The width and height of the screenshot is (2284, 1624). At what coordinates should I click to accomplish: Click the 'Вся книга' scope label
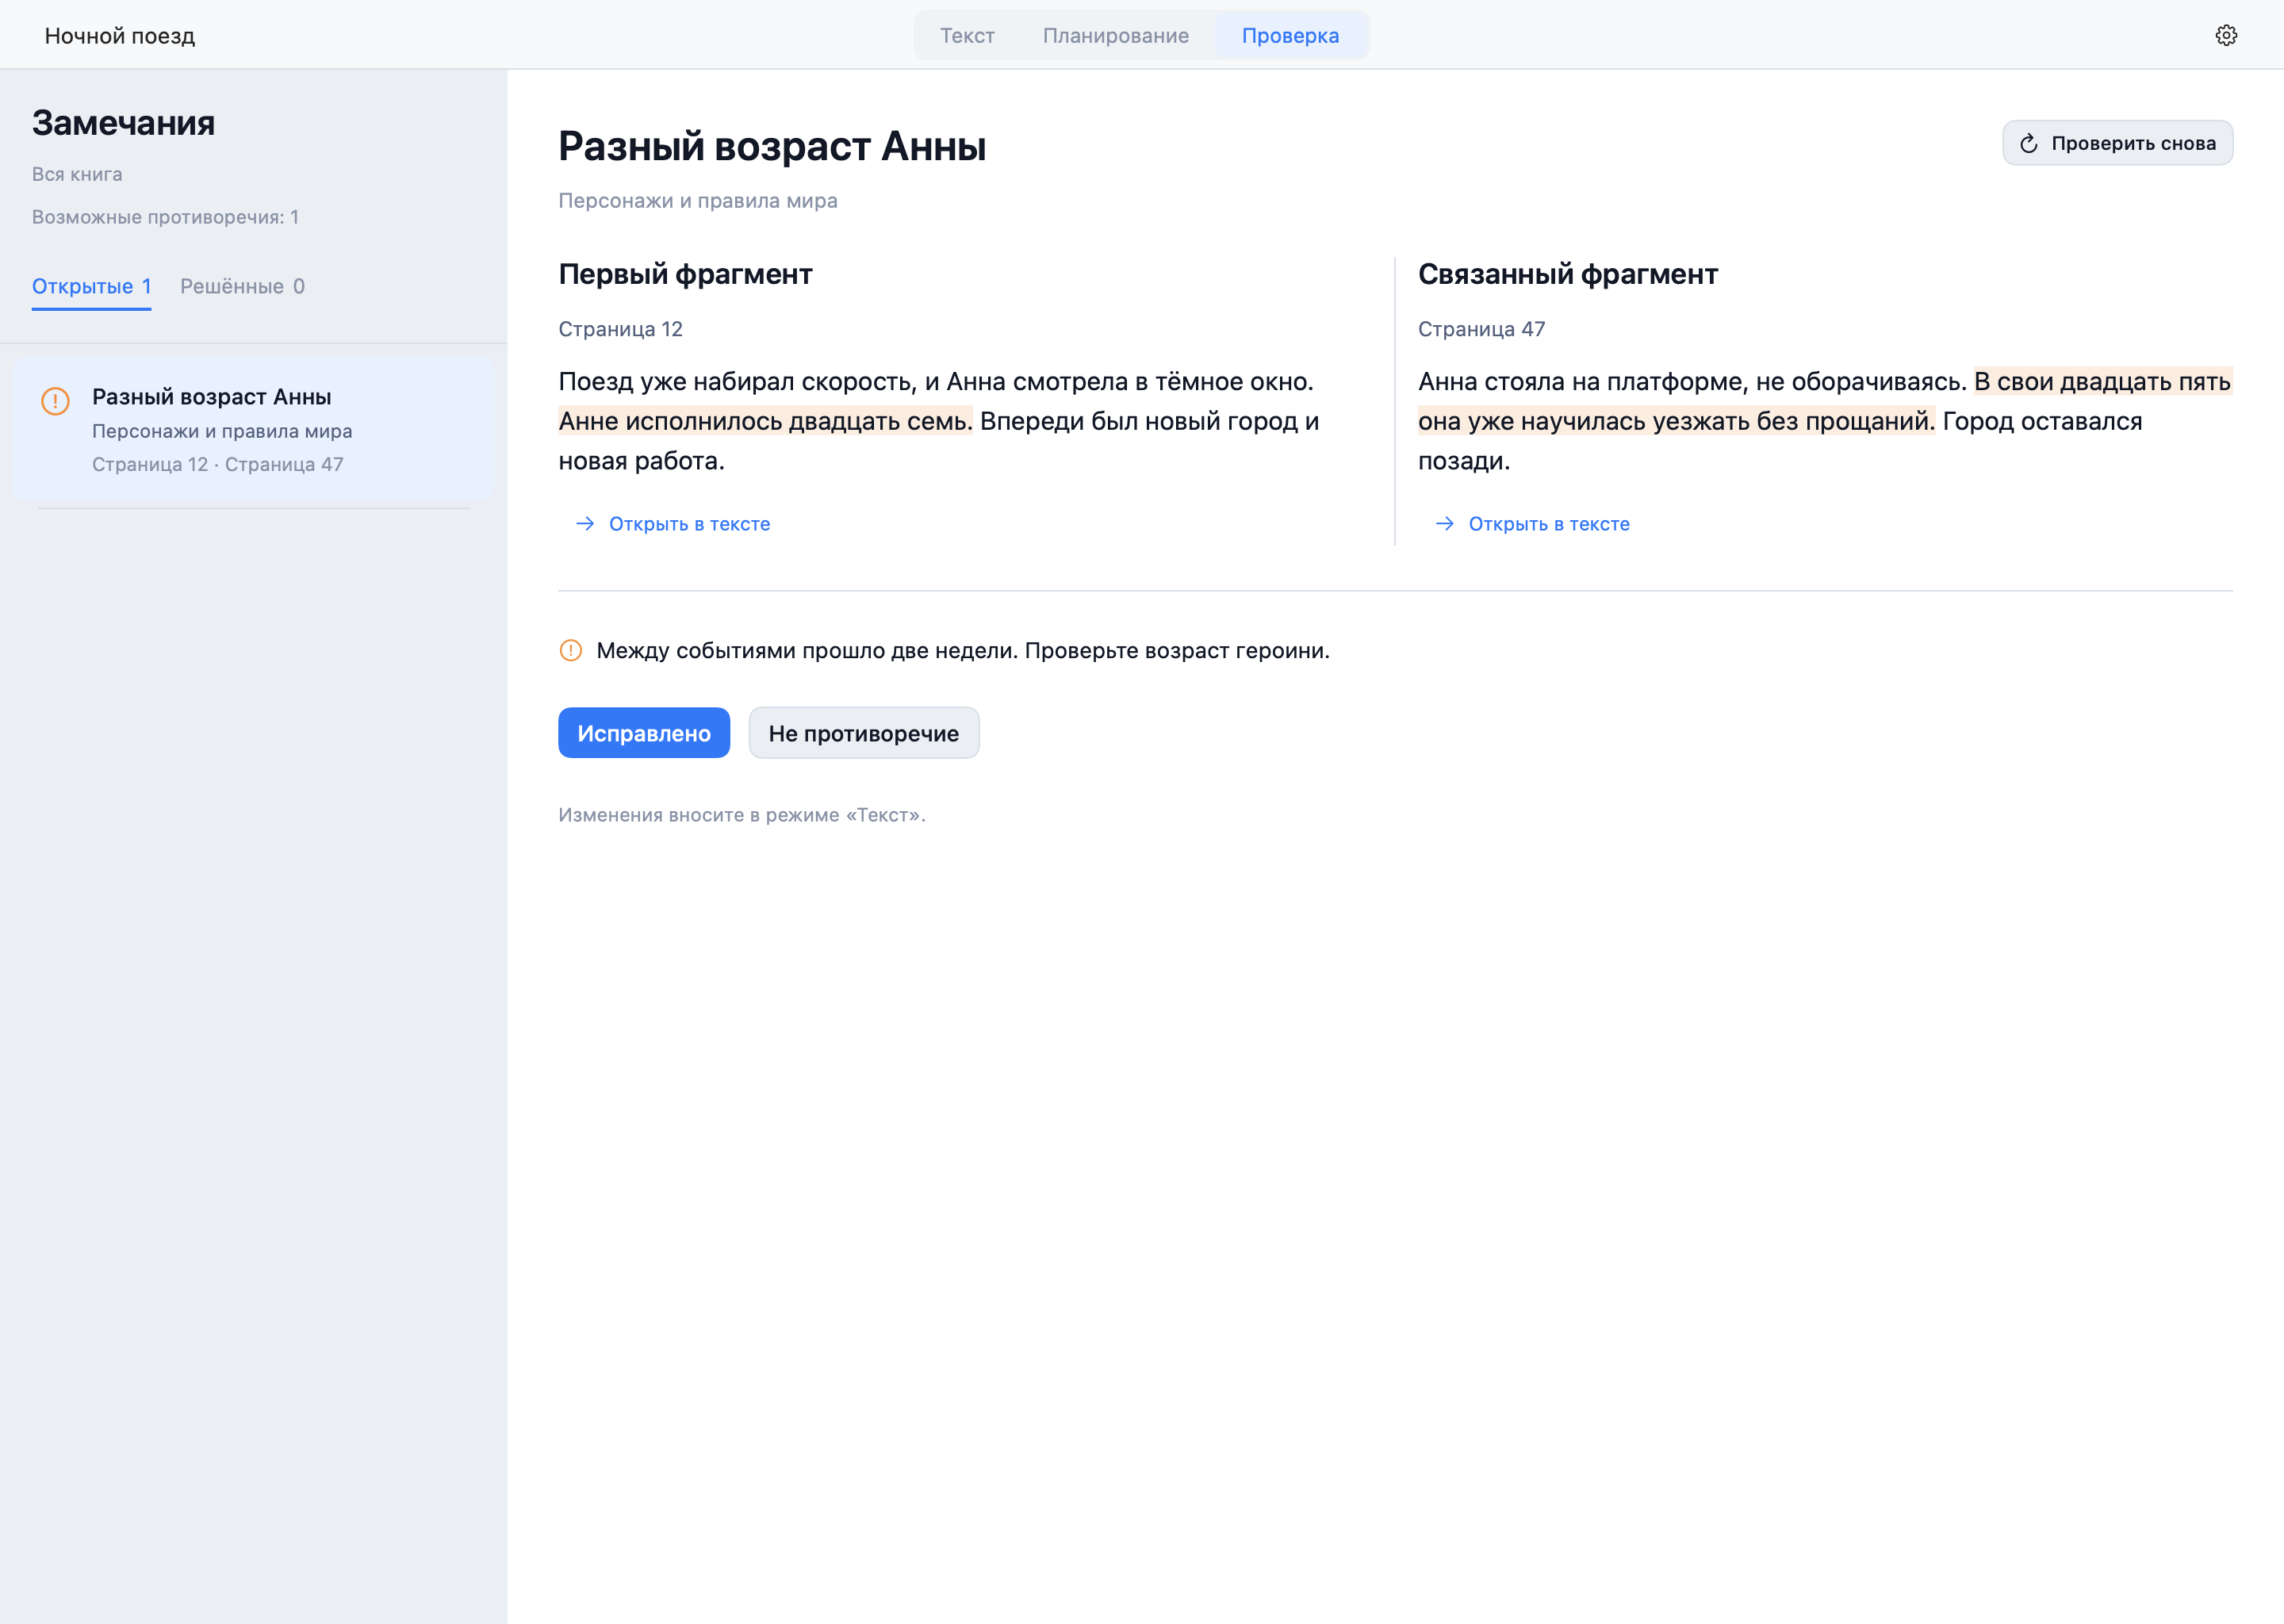coord(77,174)
